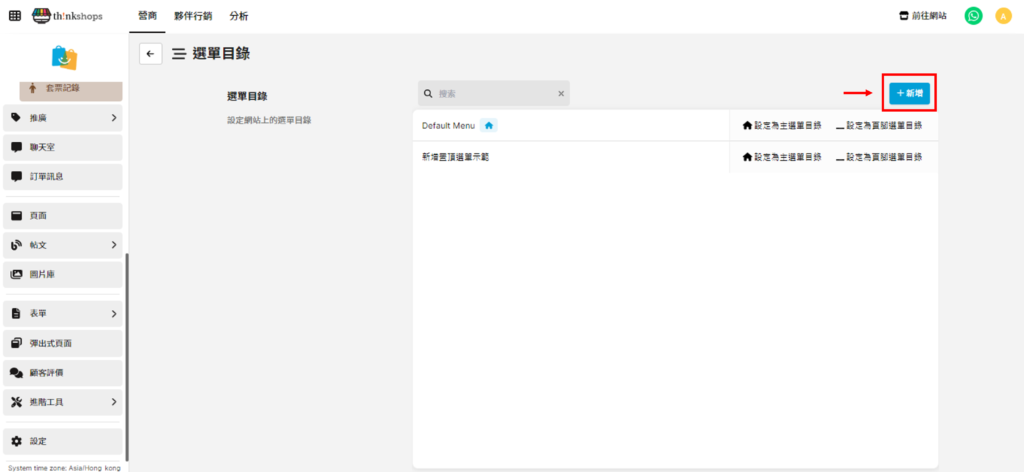The height and width of the screenshot is (472, 1024).
Task: Click the WhatsApp icon in header
Action: (973, 16)
